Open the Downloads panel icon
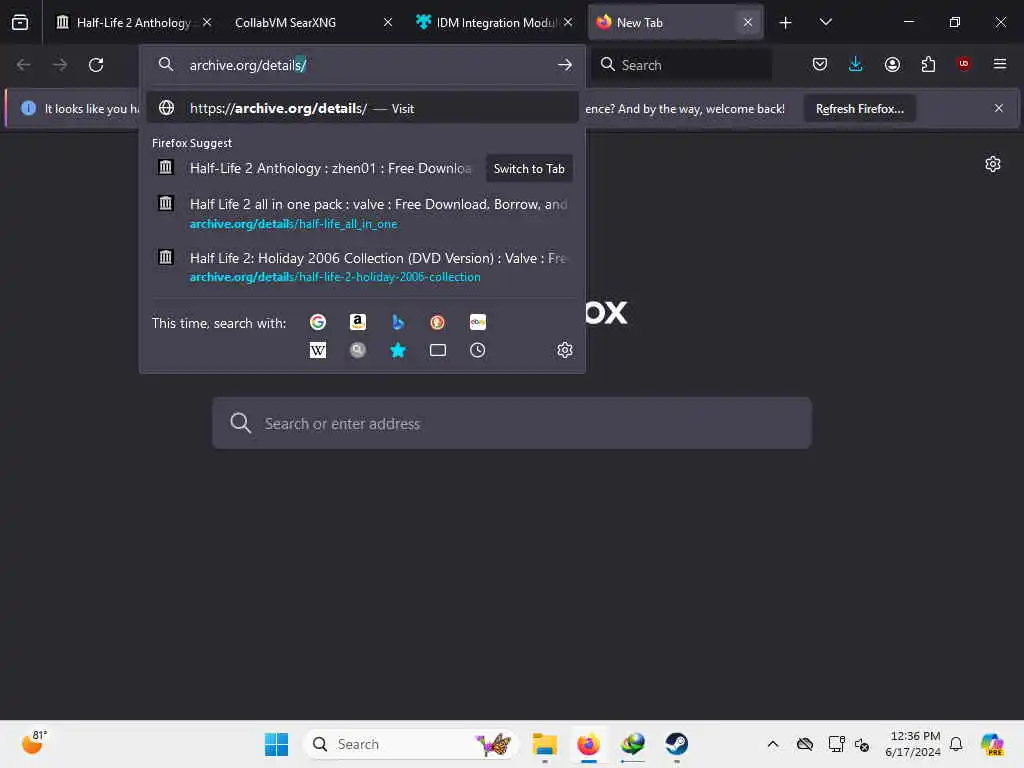The image size is (1024, 768). coord(856,64)
